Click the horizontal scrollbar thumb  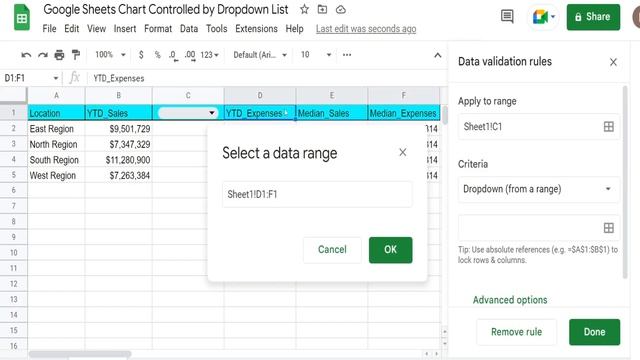[80, 354]
